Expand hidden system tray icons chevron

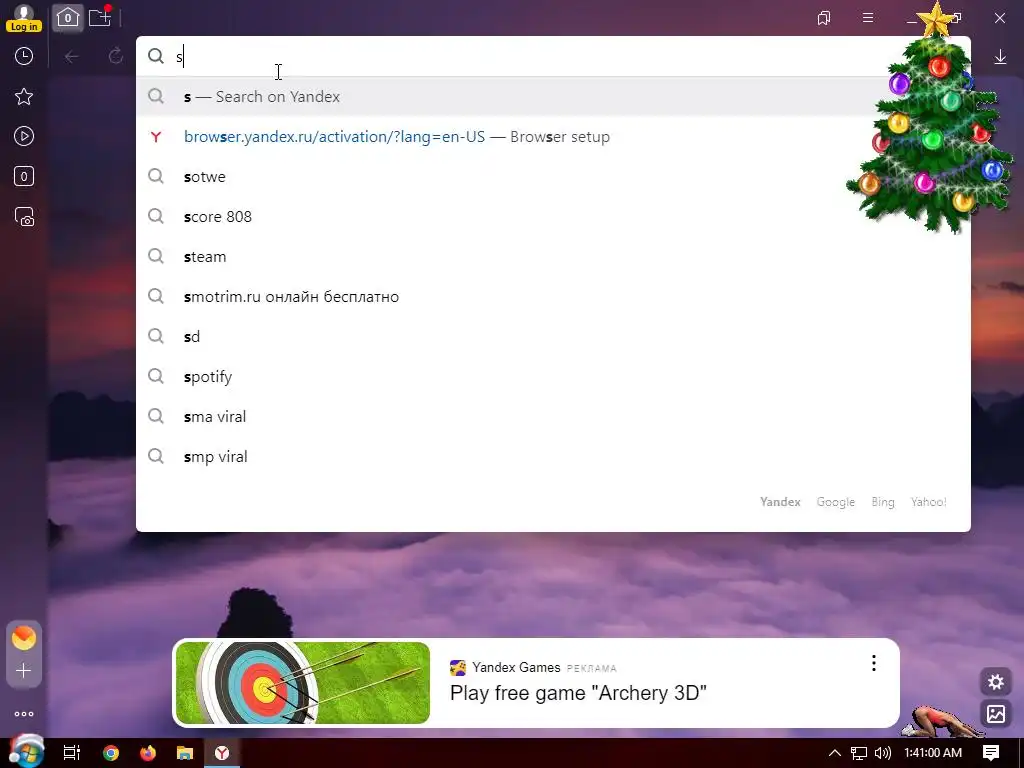(835, 753)
